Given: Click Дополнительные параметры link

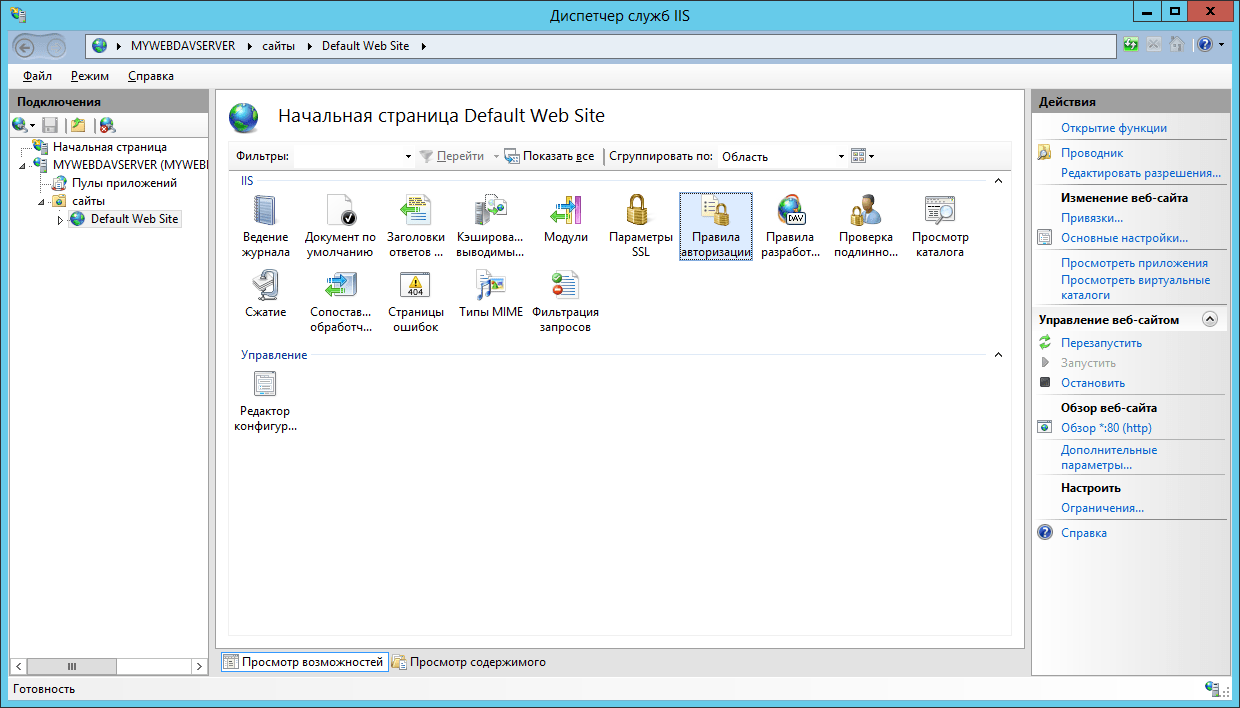Looking at the screenshot, I should tap(1109, 458).
